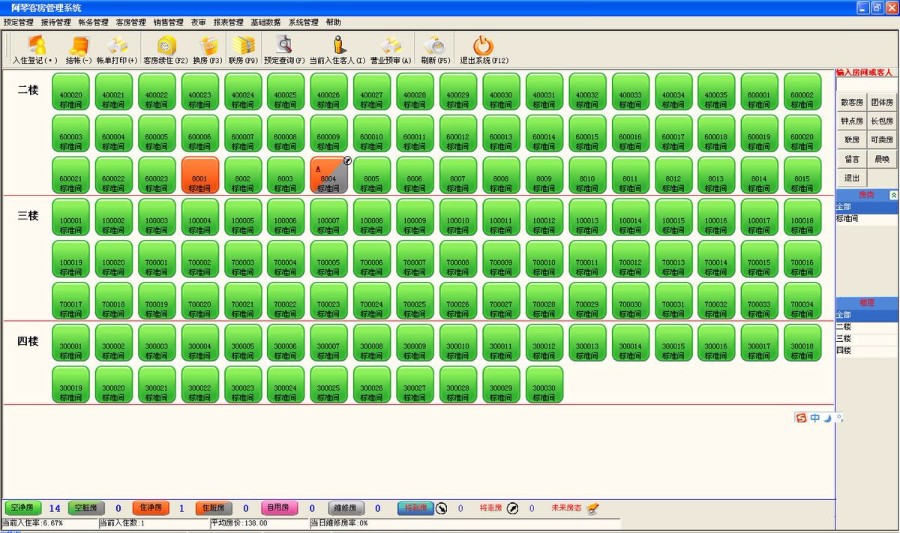Click the 退出 button in side panel

click(x=851, y=178)
